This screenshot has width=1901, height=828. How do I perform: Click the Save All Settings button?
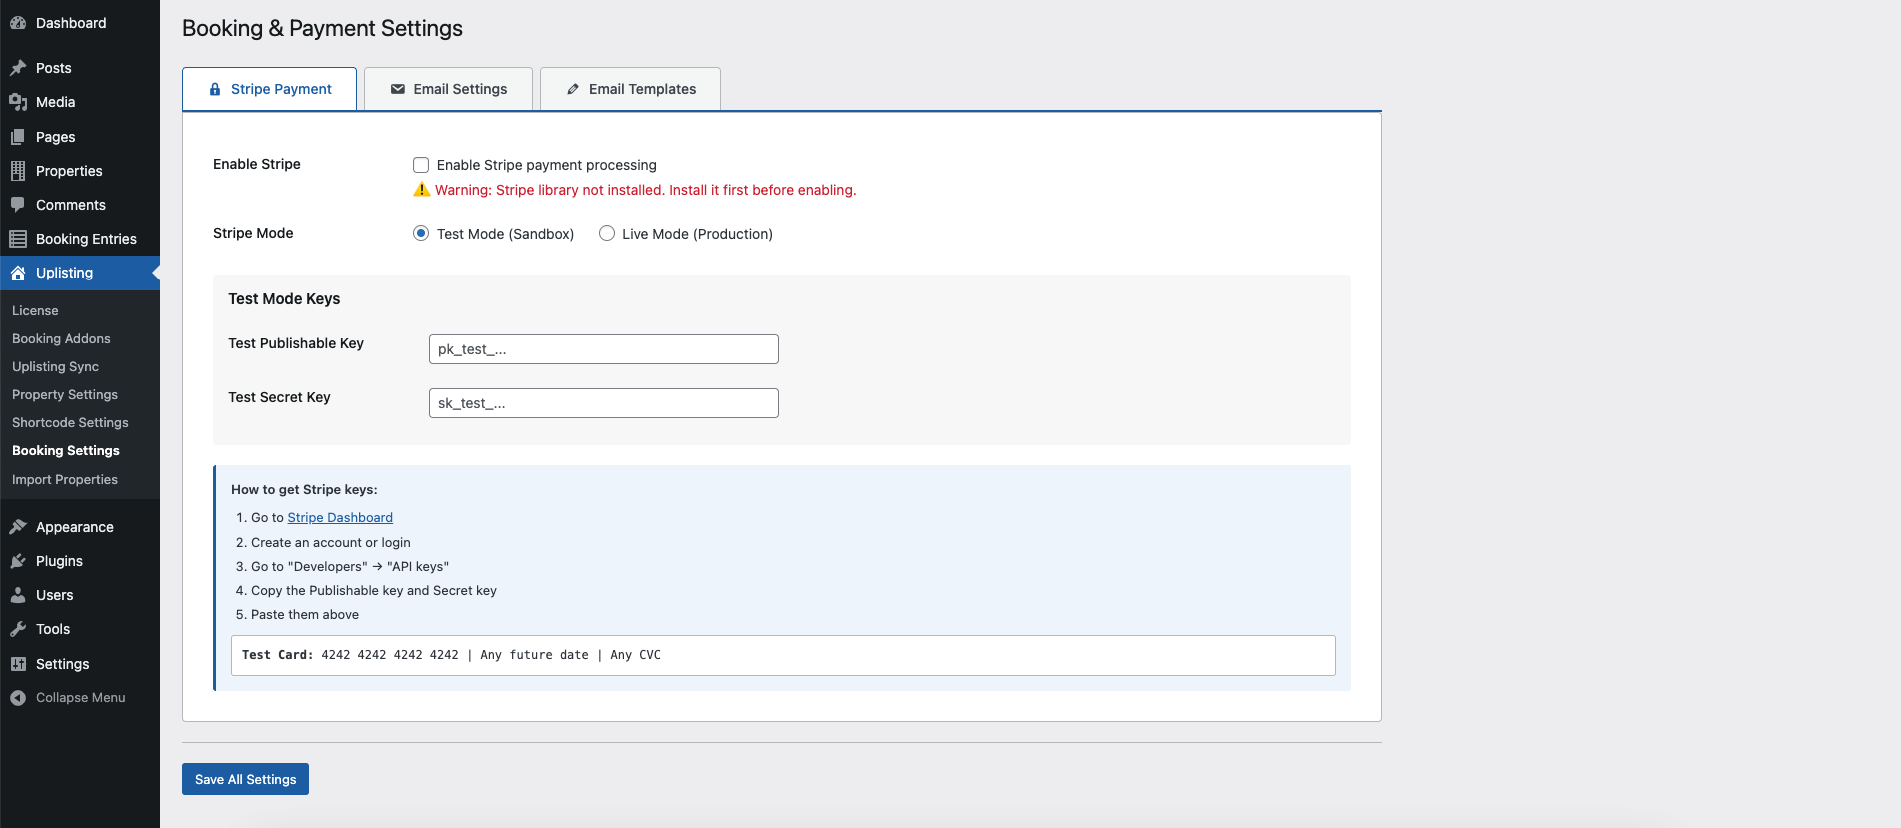[x=245, y=779]
